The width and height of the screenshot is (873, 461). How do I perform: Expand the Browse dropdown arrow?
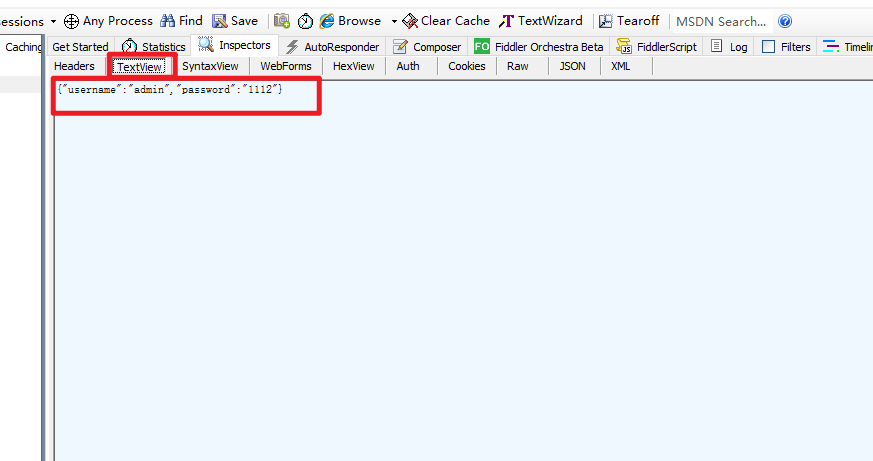(x=394, y=22)
